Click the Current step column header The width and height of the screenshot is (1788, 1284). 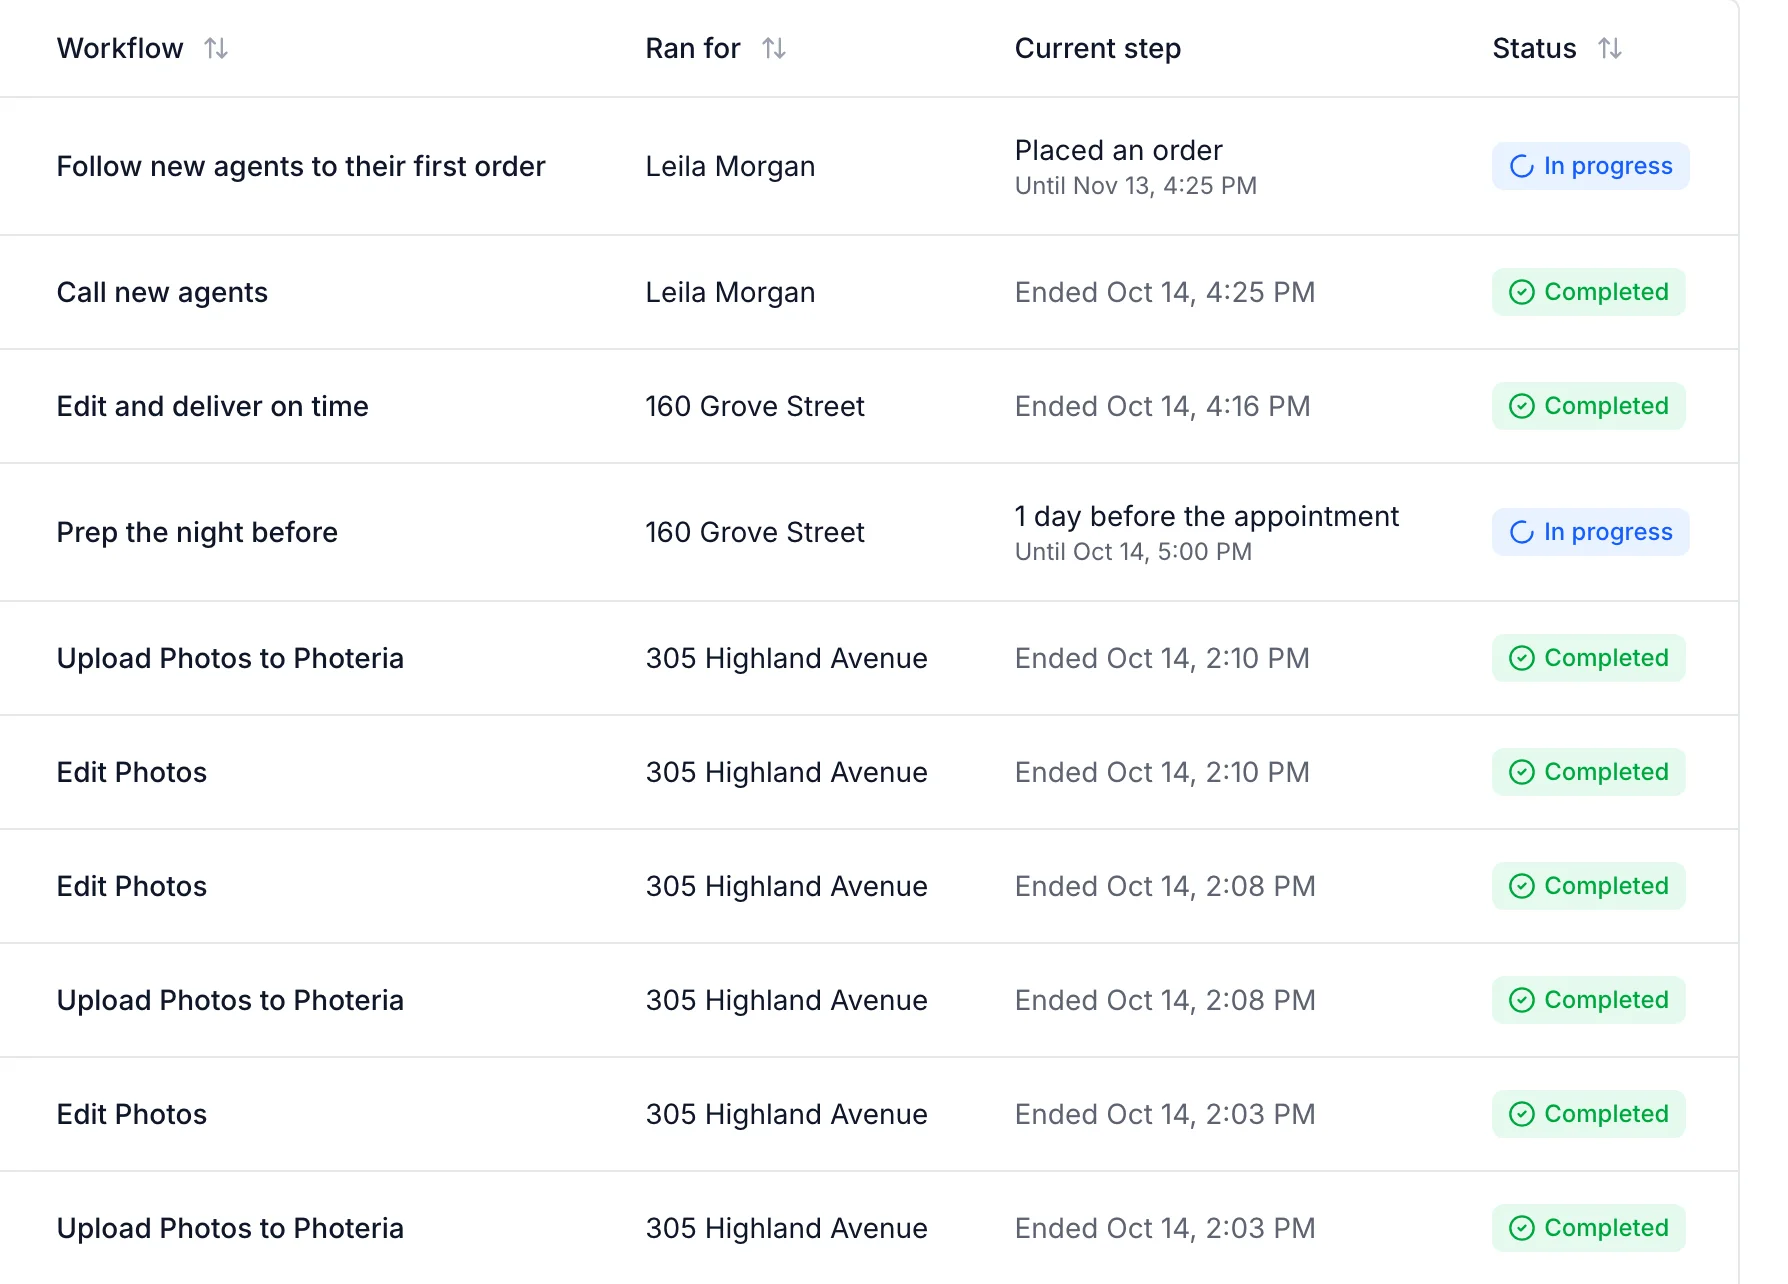(1098, 48)
